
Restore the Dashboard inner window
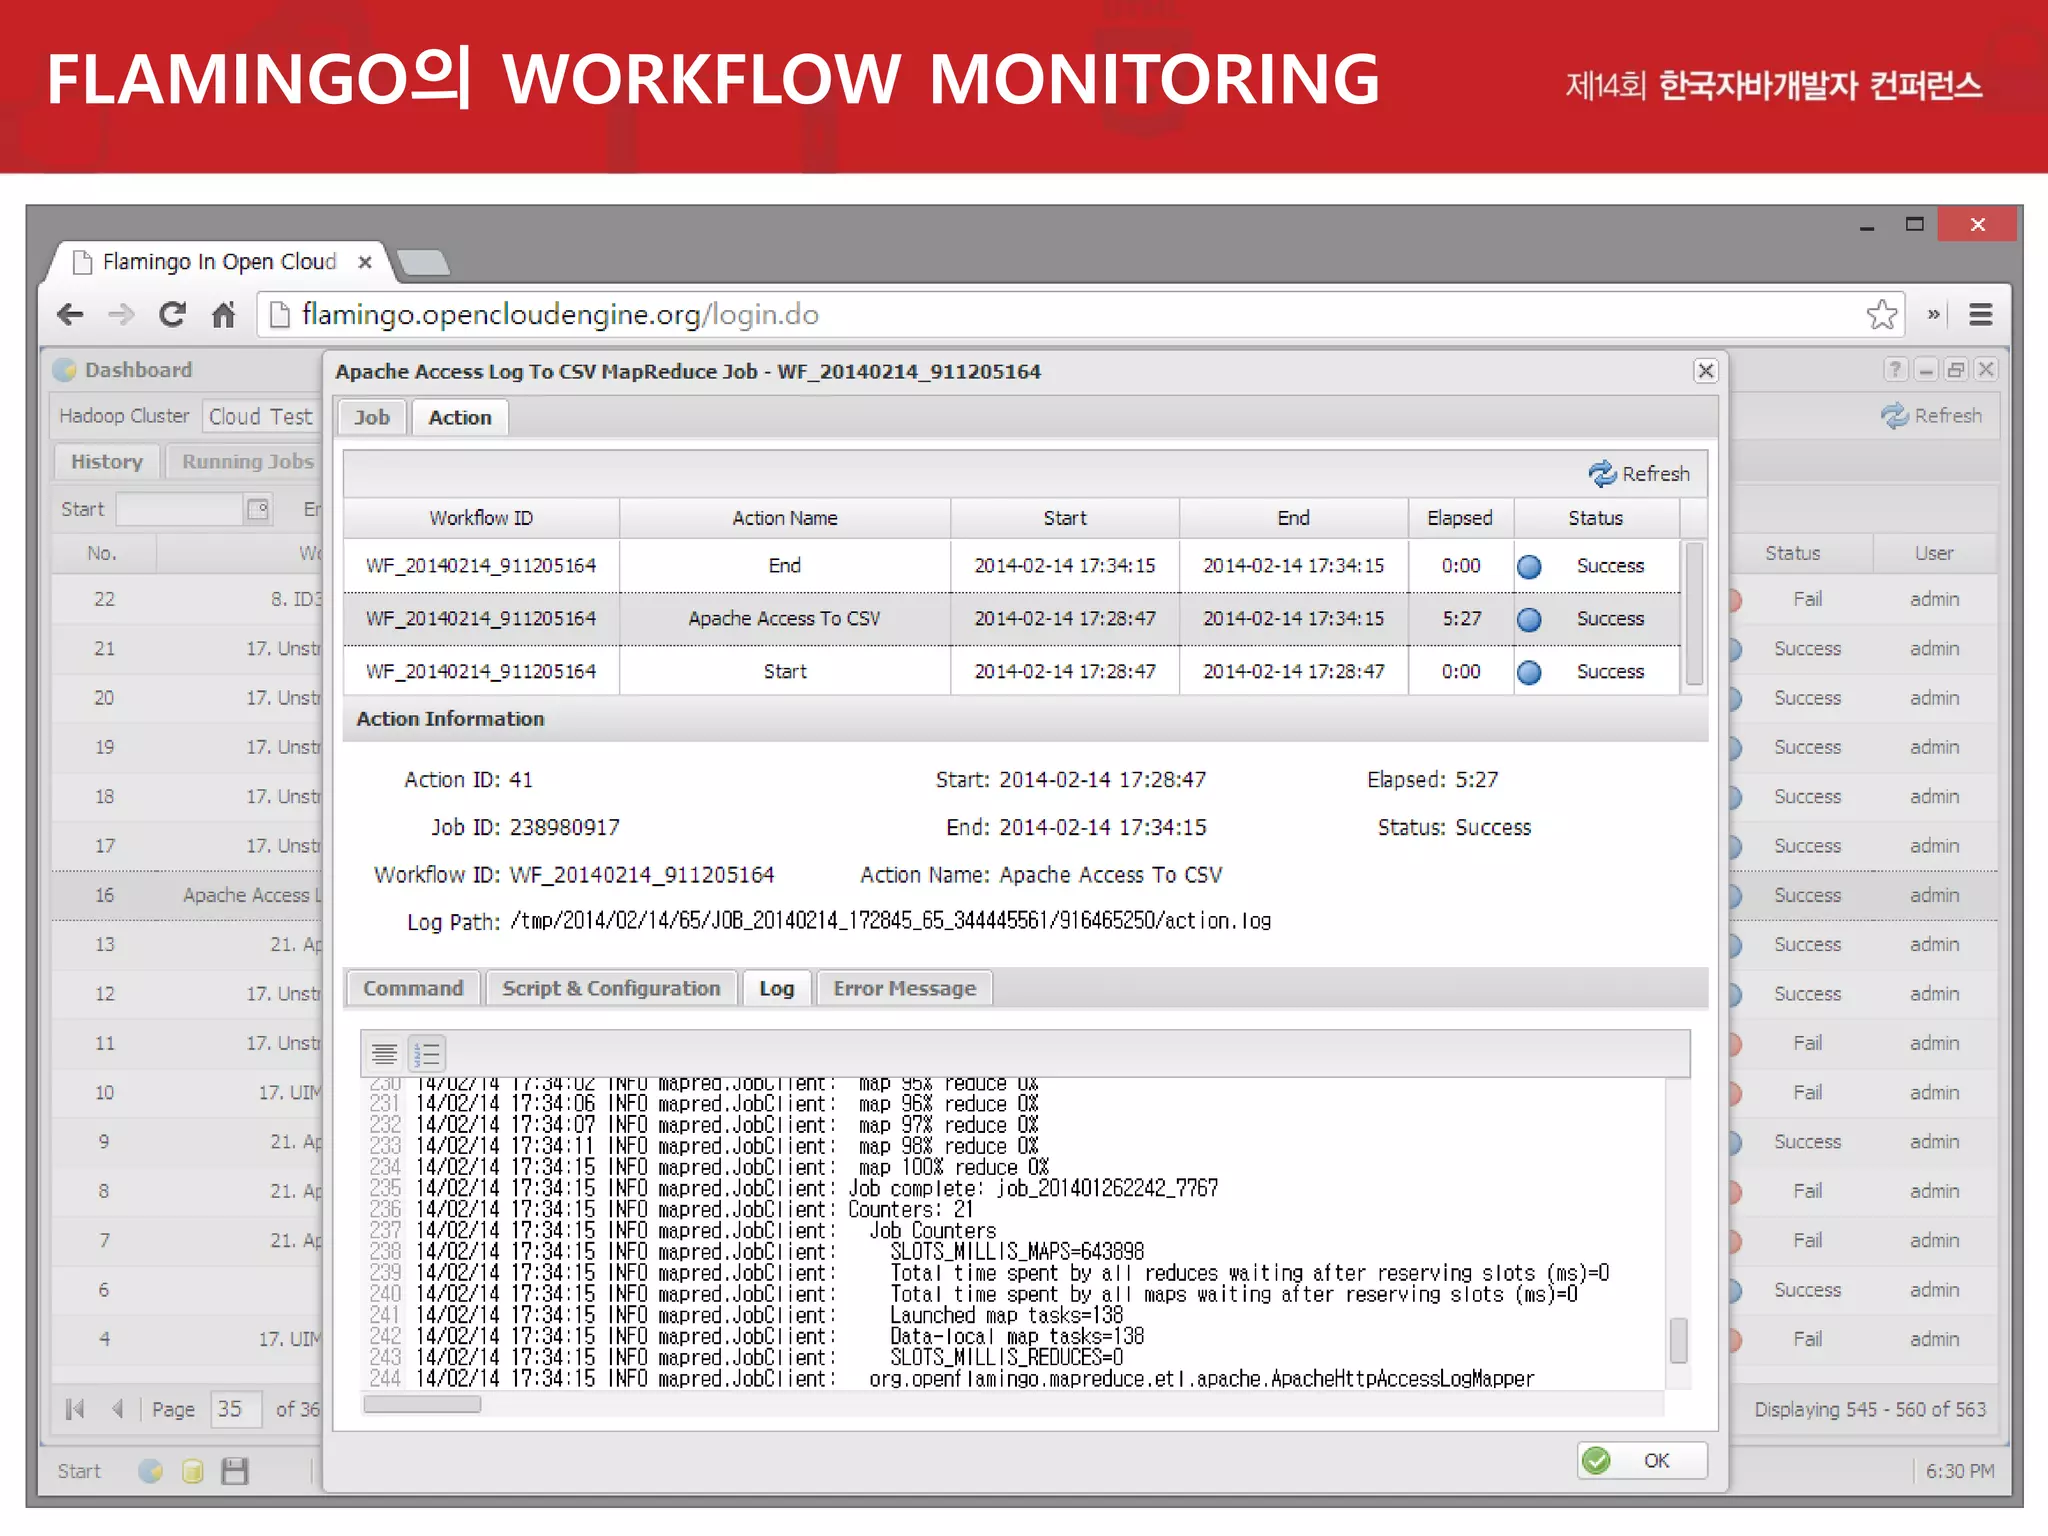(1956, 370)
